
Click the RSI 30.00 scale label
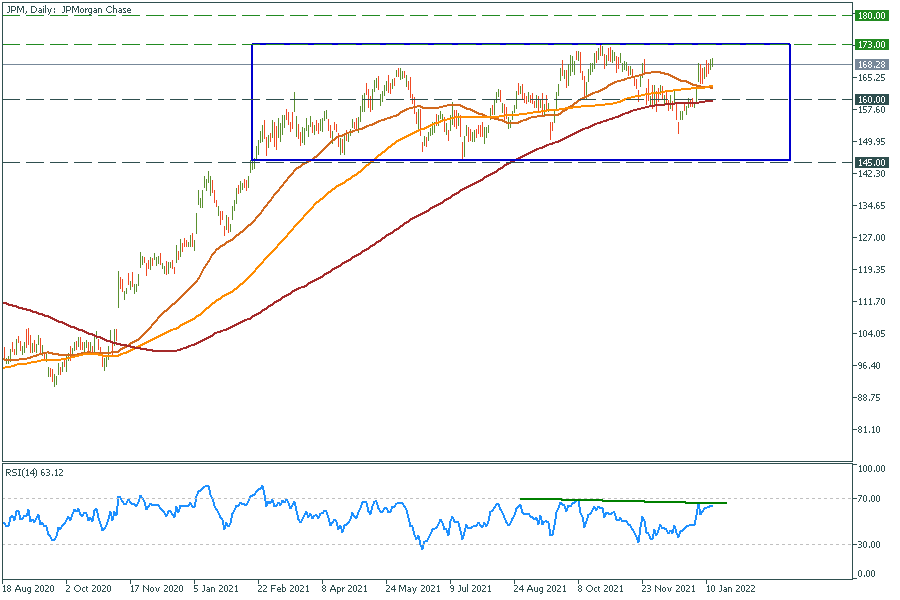tap(868, 545)
